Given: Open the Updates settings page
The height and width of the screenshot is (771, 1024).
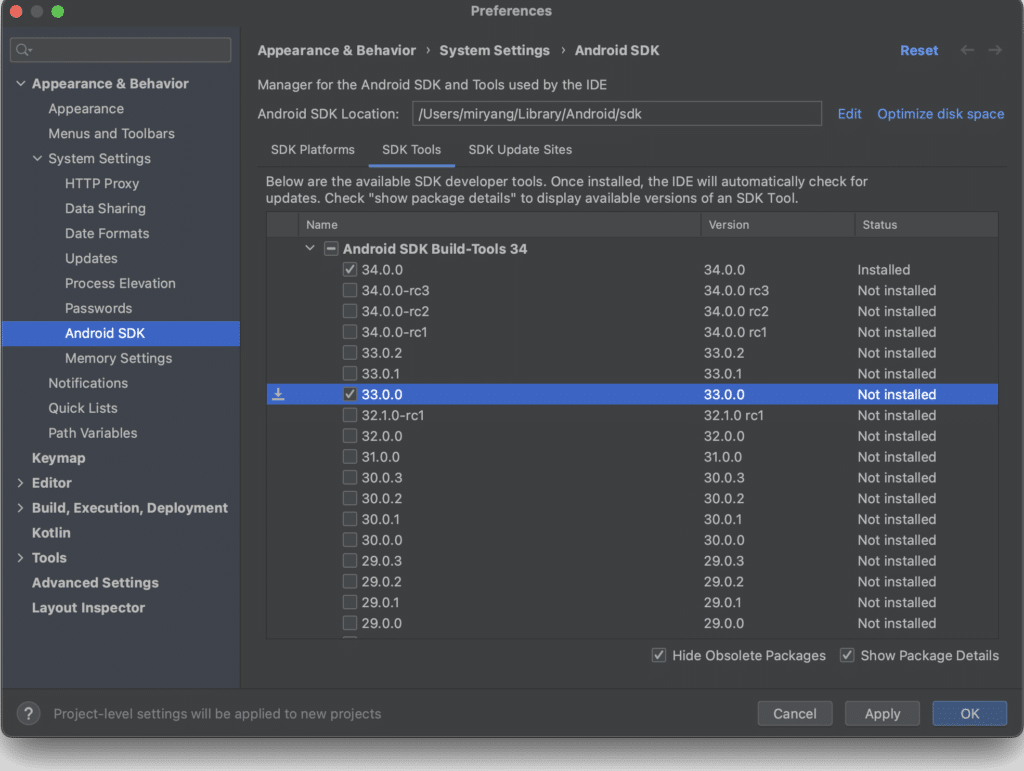Looking at the screenshot, I should [x=91, y=259].
